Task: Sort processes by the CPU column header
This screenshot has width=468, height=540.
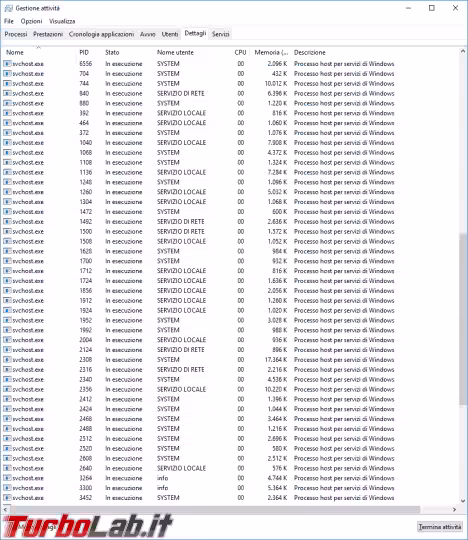Action: pos(240,52)
